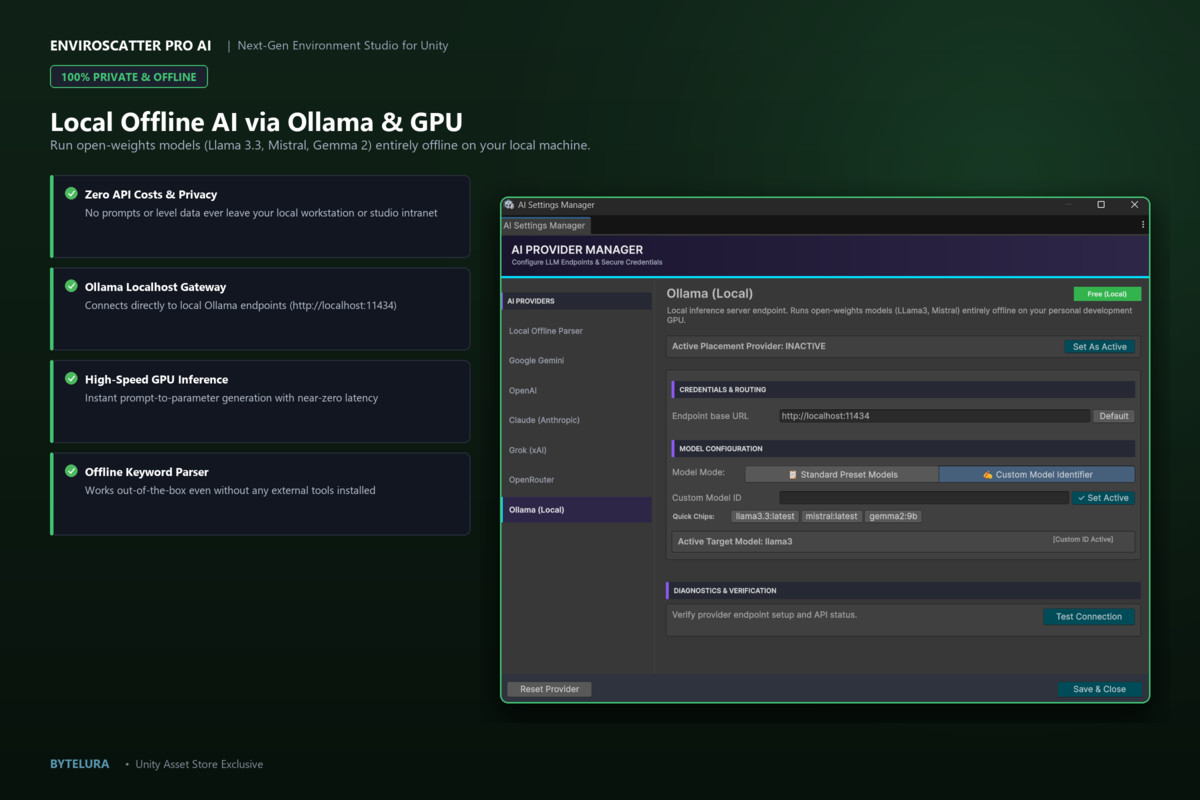Close the AI Settings Manager window

[x=1135, y=204]
